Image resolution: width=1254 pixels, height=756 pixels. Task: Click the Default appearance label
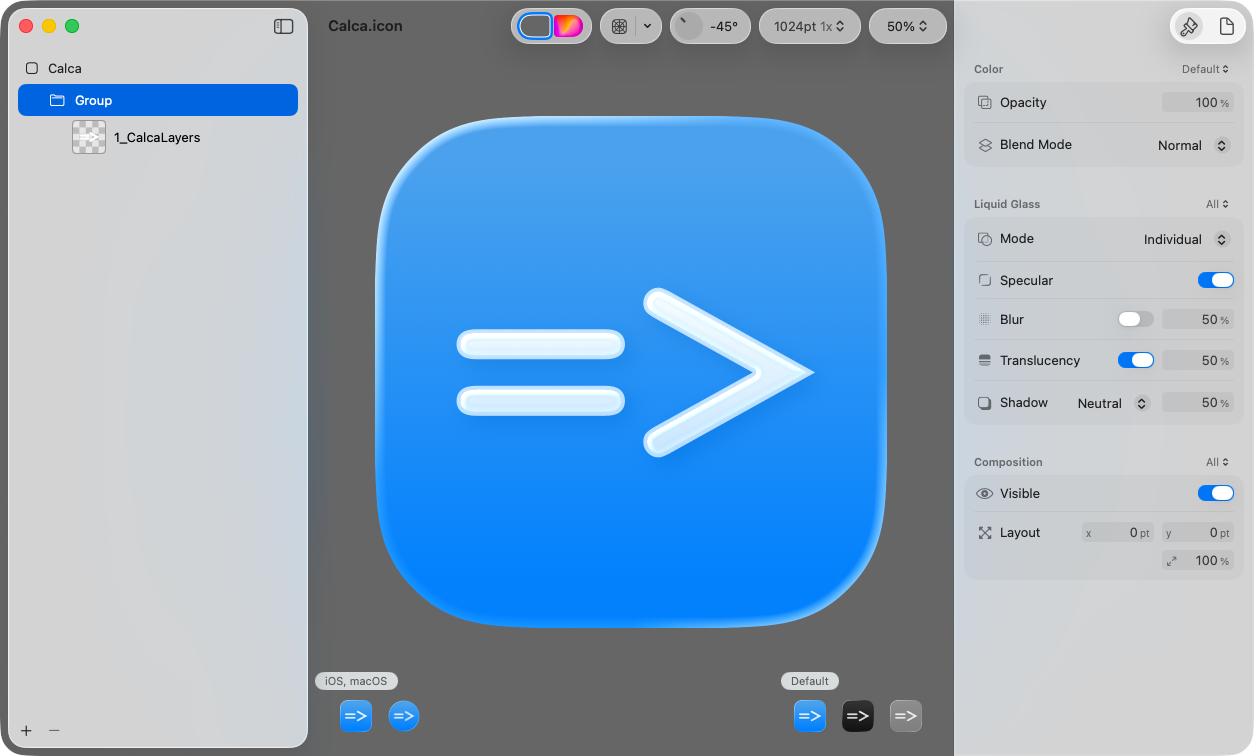click(810, 681)
